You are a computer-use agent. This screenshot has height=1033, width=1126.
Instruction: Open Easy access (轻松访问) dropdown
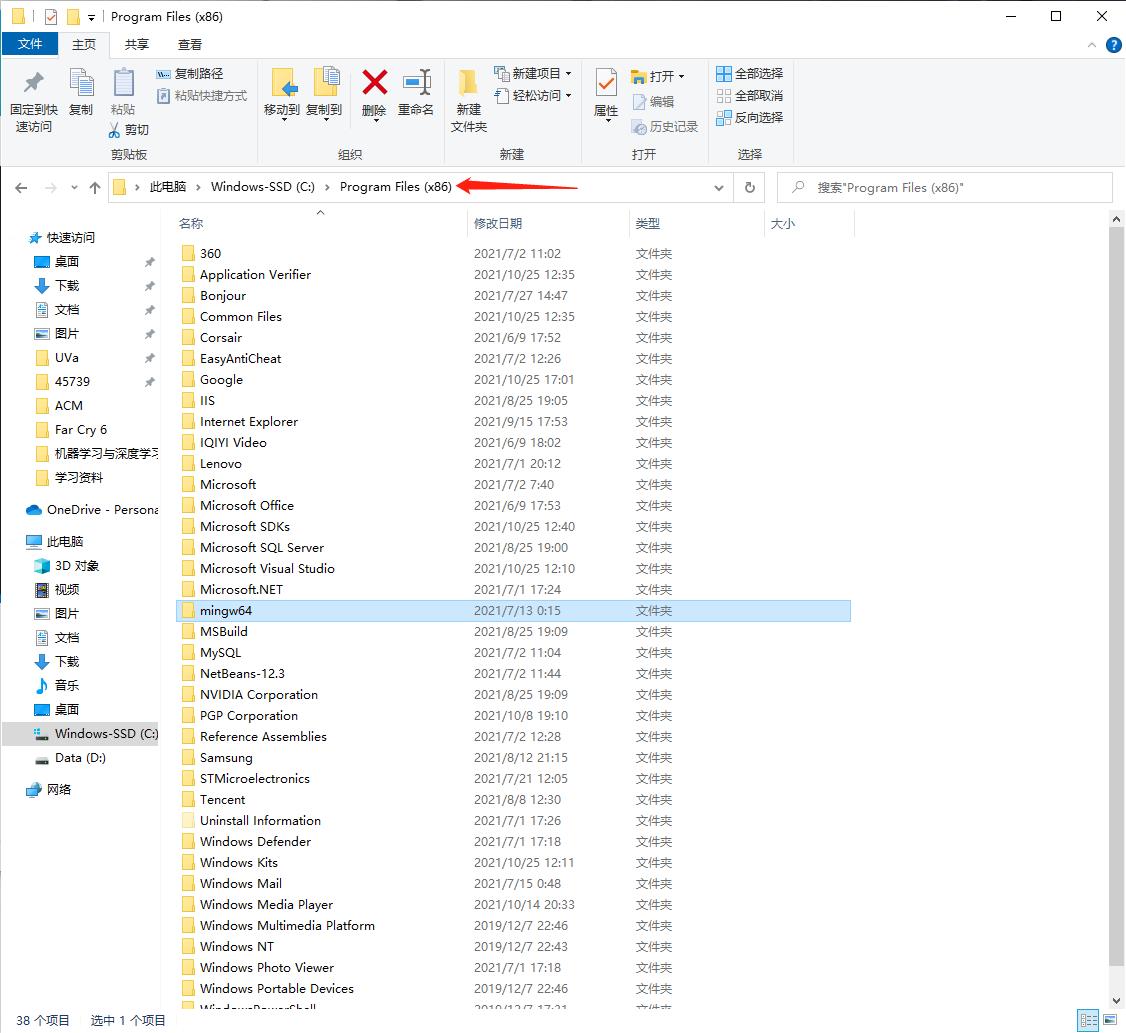pyautogui.click(x=533, y=95)
